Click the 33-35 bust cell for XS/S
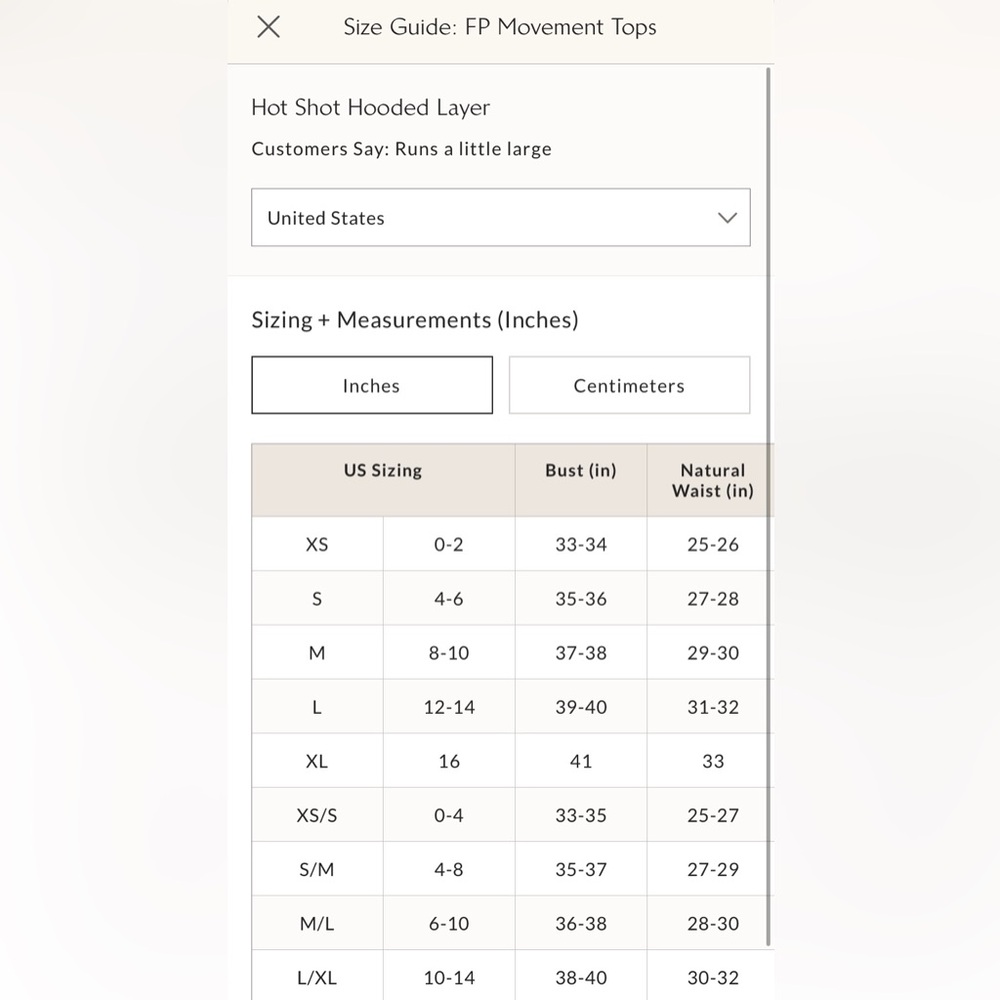The height and width of the screenshot is (1000, 1000). [581, 816]
